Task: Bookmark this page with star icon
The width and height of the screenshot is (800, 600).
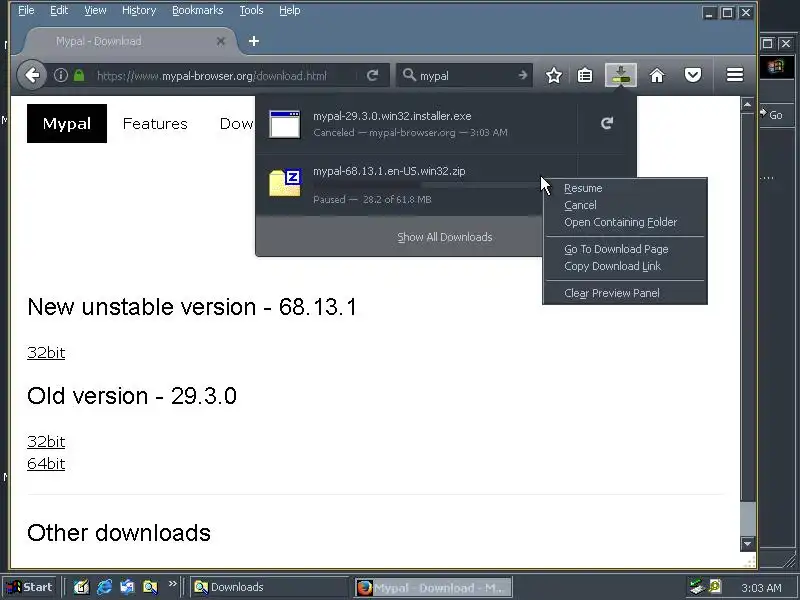Action: [x=554, y=76]
